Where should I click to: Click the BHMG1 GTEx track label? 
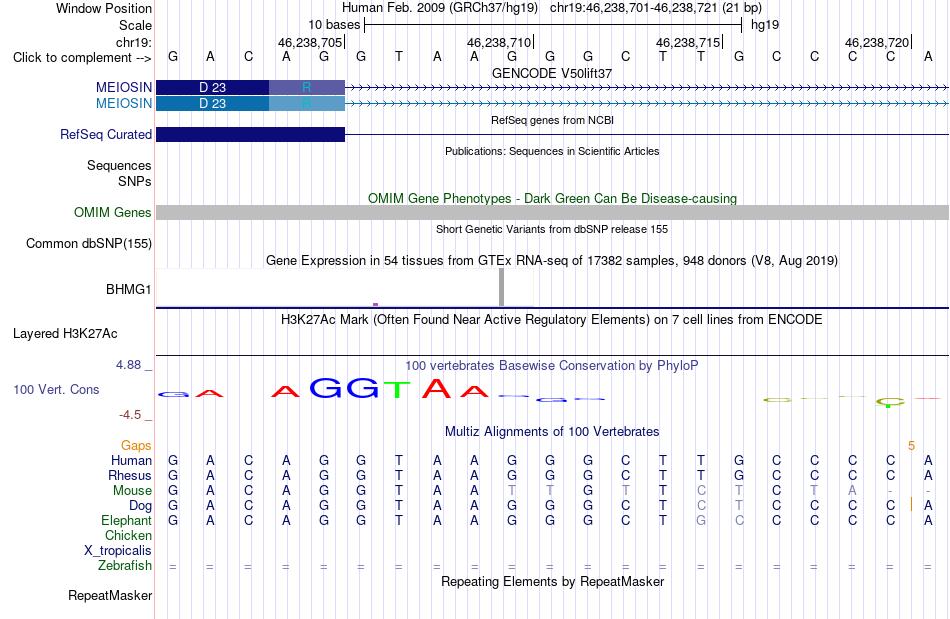click(128, 290)
